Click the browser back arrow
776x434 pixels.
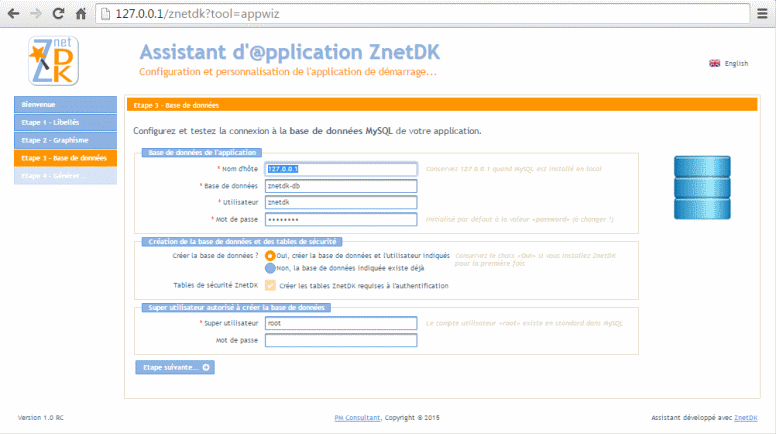[x=13, y=13]
